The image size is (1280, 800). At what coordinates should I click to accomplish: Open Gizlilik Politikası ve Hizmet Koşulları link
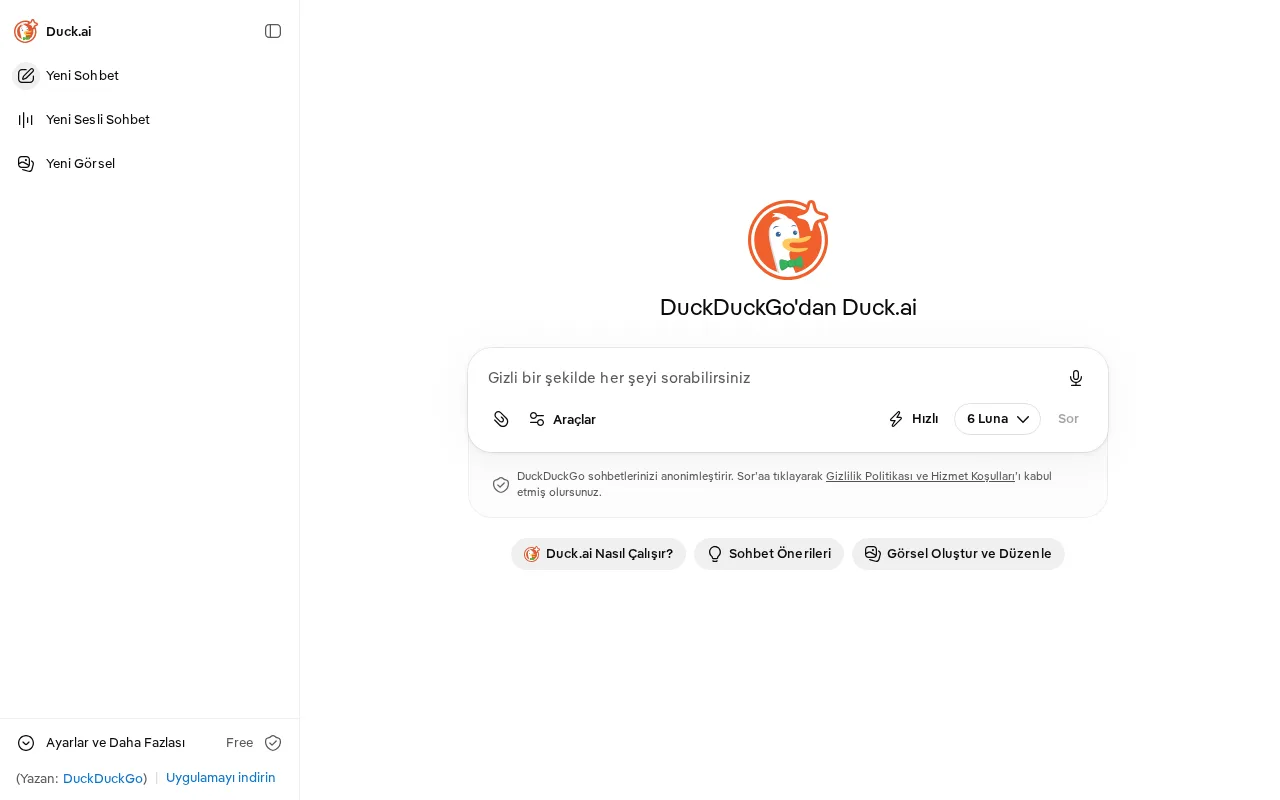[x=920, y=476]
